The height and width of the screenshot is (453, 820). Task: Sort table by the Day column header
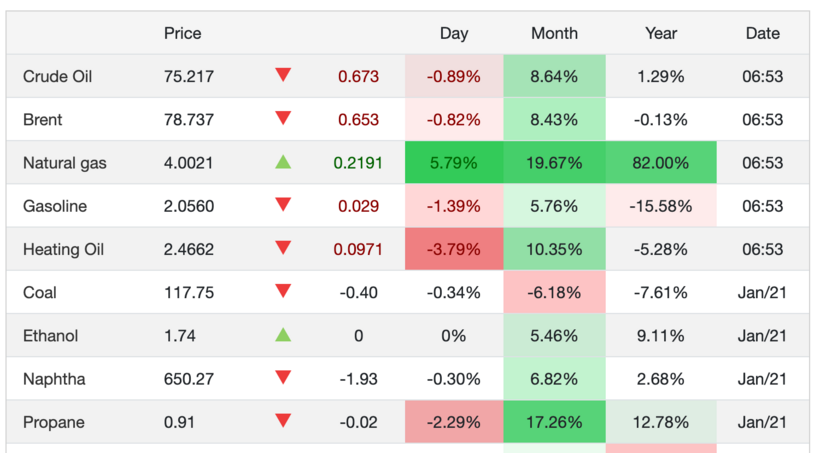454,33
